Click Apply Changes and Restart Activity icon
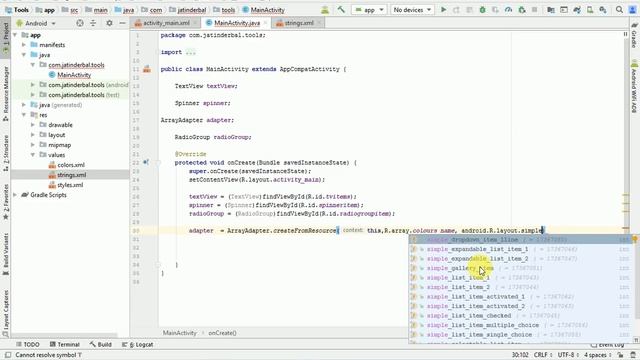The width and height of the screenshot is (640, 360). (x=456, y=9)
